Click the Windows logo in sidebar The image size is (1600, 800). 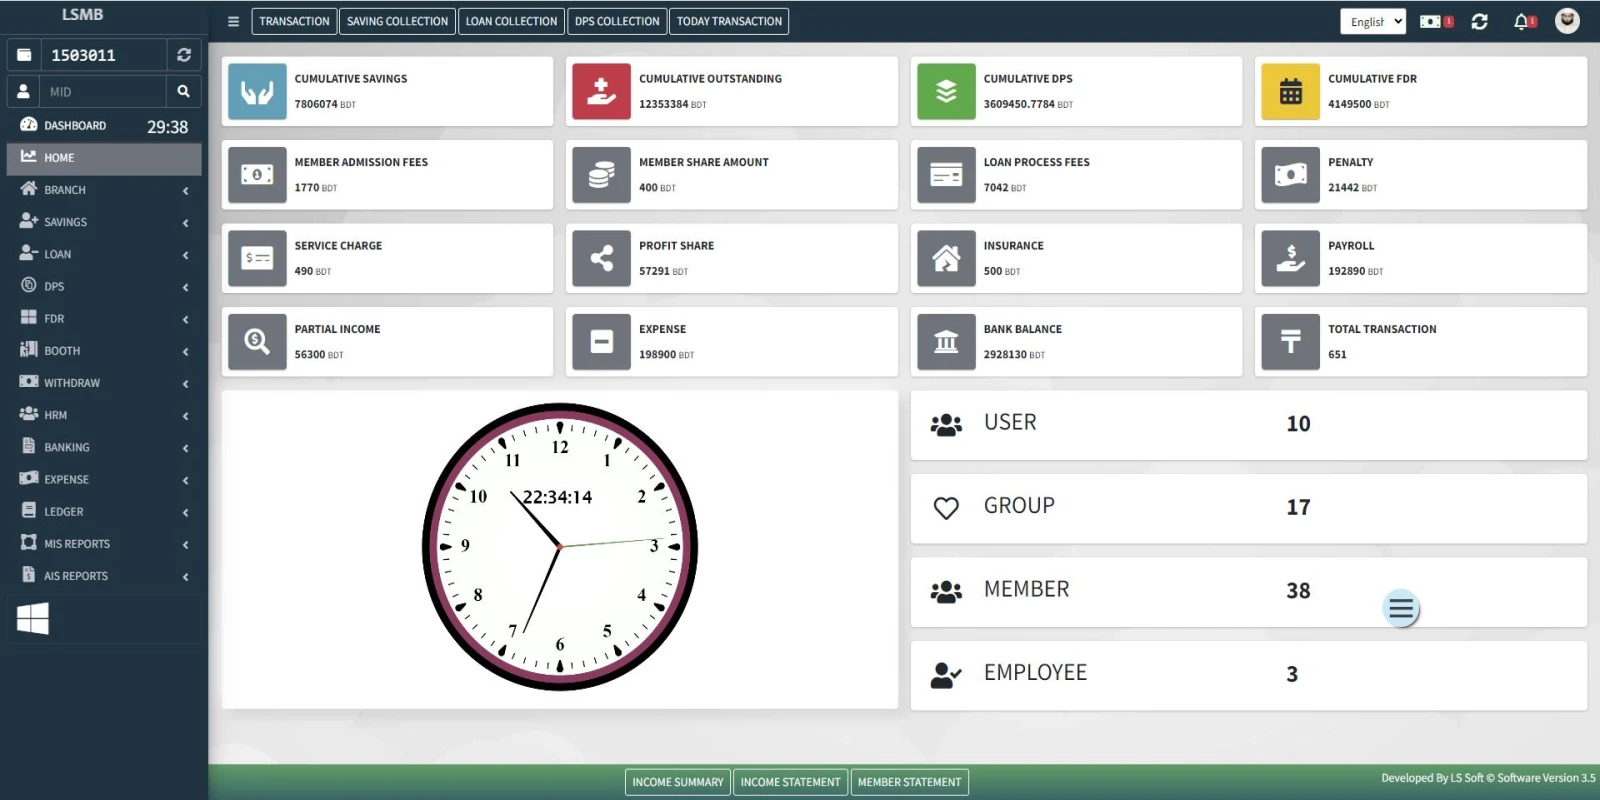(33, 618)
